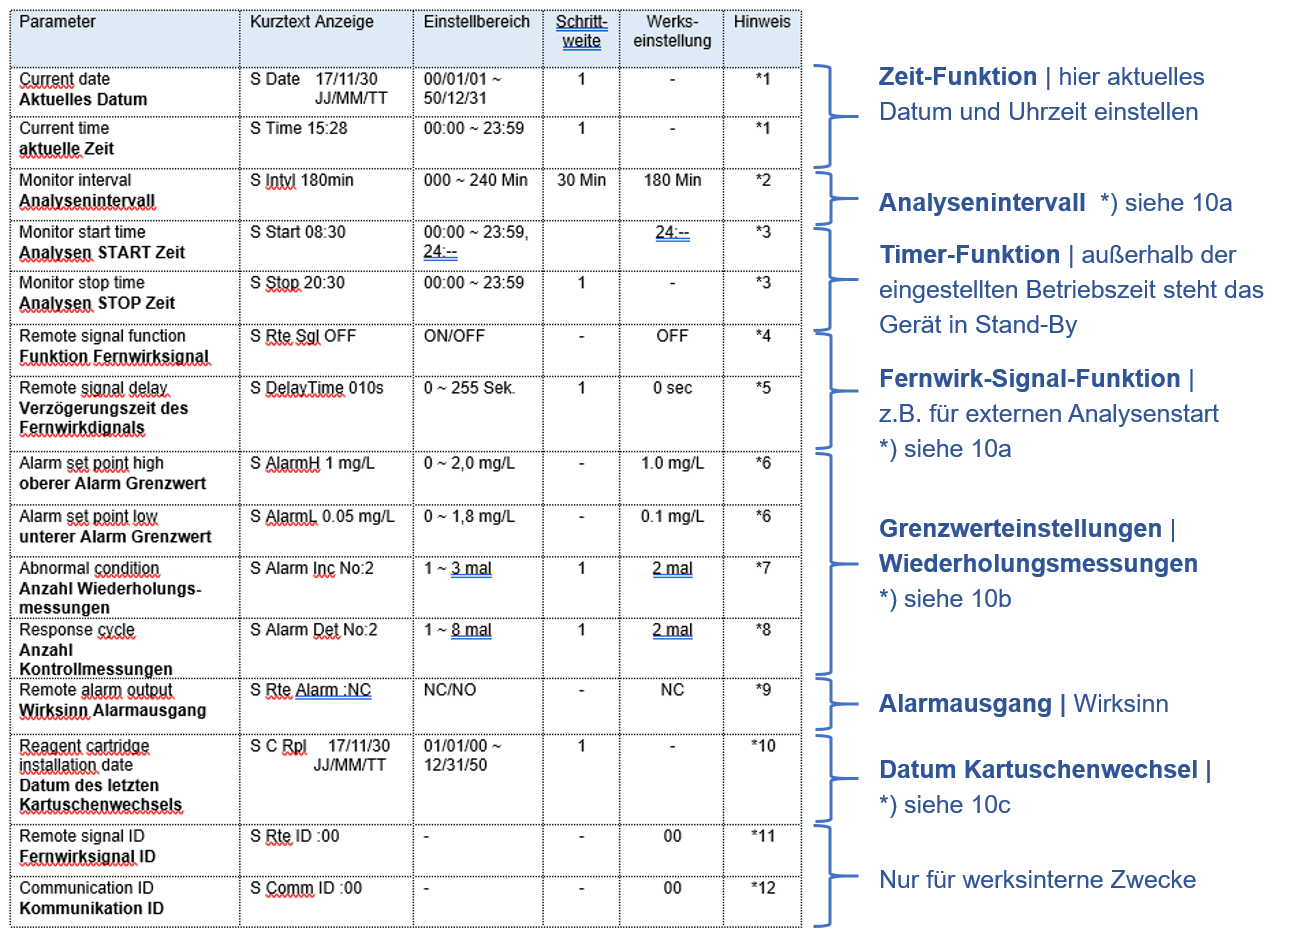Click the underlined "8 mal" range value
The image size is (1289, 936).
[471, 630]
